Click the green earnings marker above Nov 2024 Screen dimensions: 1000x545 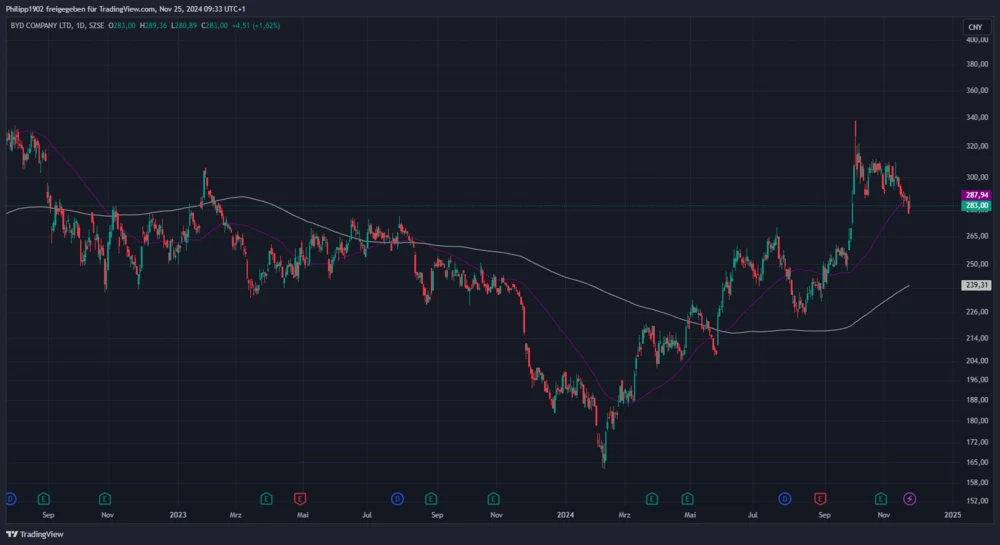[x=880, y=497]
